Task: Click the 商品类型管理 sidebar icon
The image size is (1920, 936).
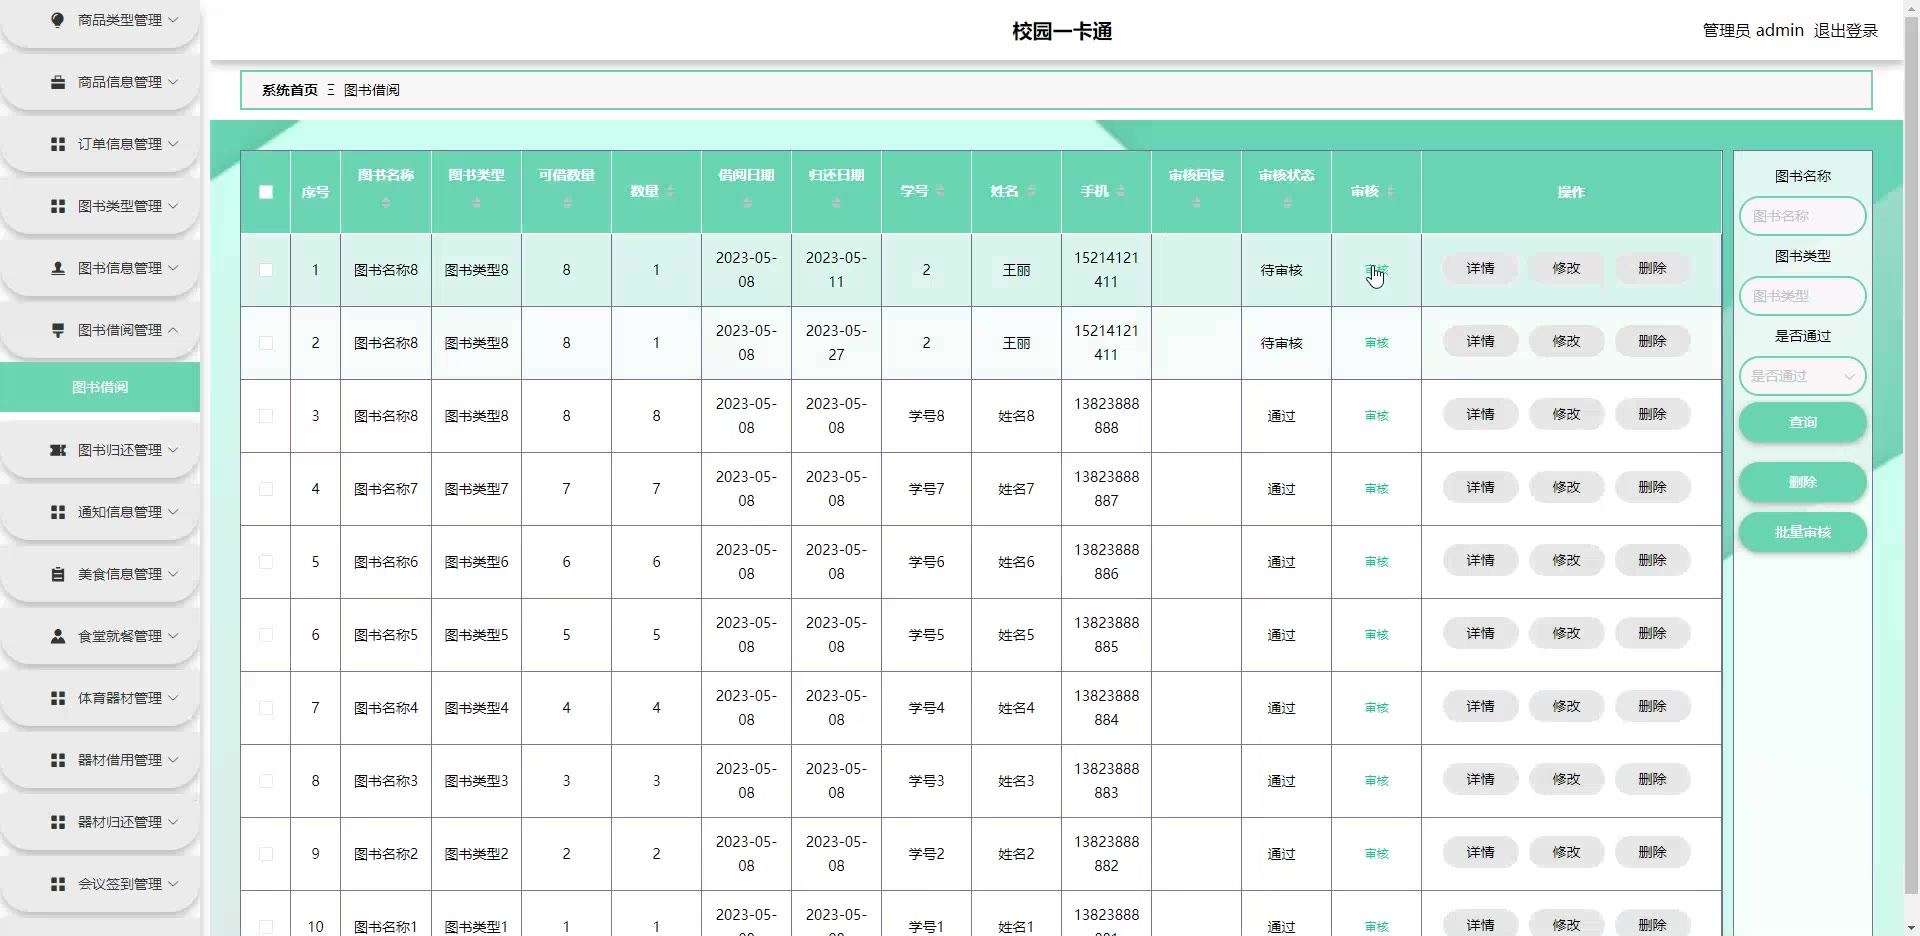Action: click(x=58, y=20)
